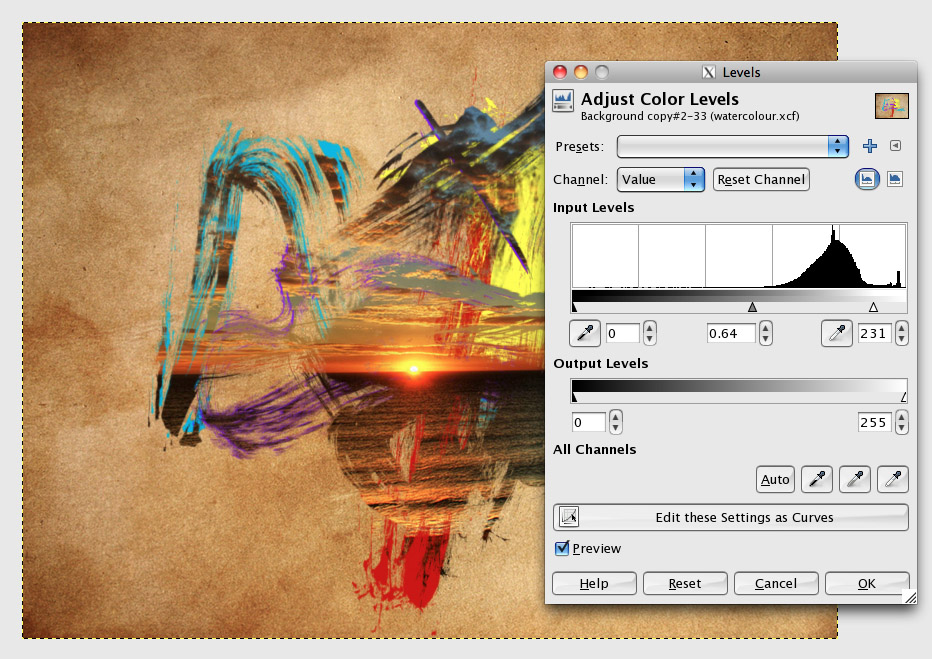Pick all-channels white point eyedropper
The width and height of the screenshot is (932, 659).
[893, 479]
